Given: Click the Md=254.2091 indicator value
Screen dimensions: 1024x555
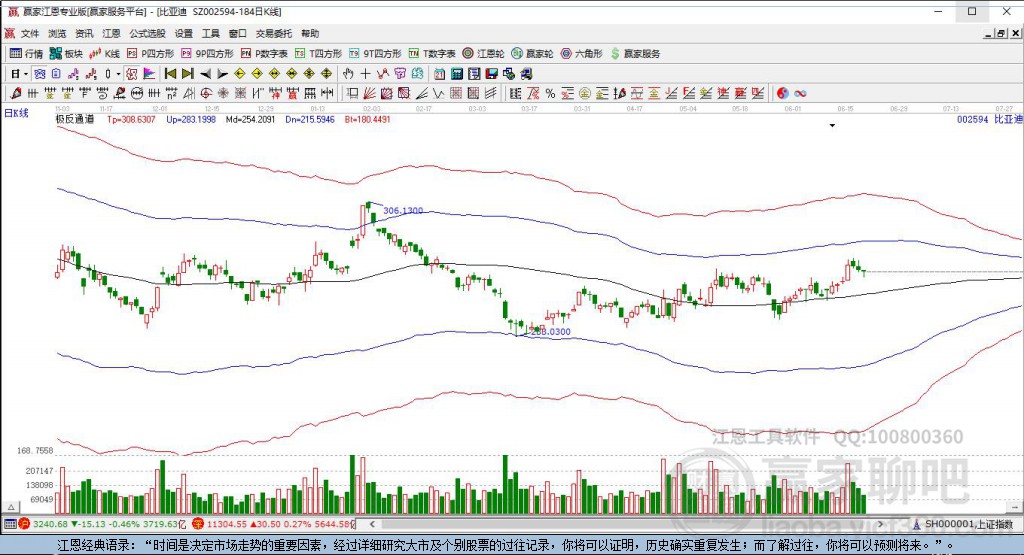Looking at the screenshot, I should 250,119.
